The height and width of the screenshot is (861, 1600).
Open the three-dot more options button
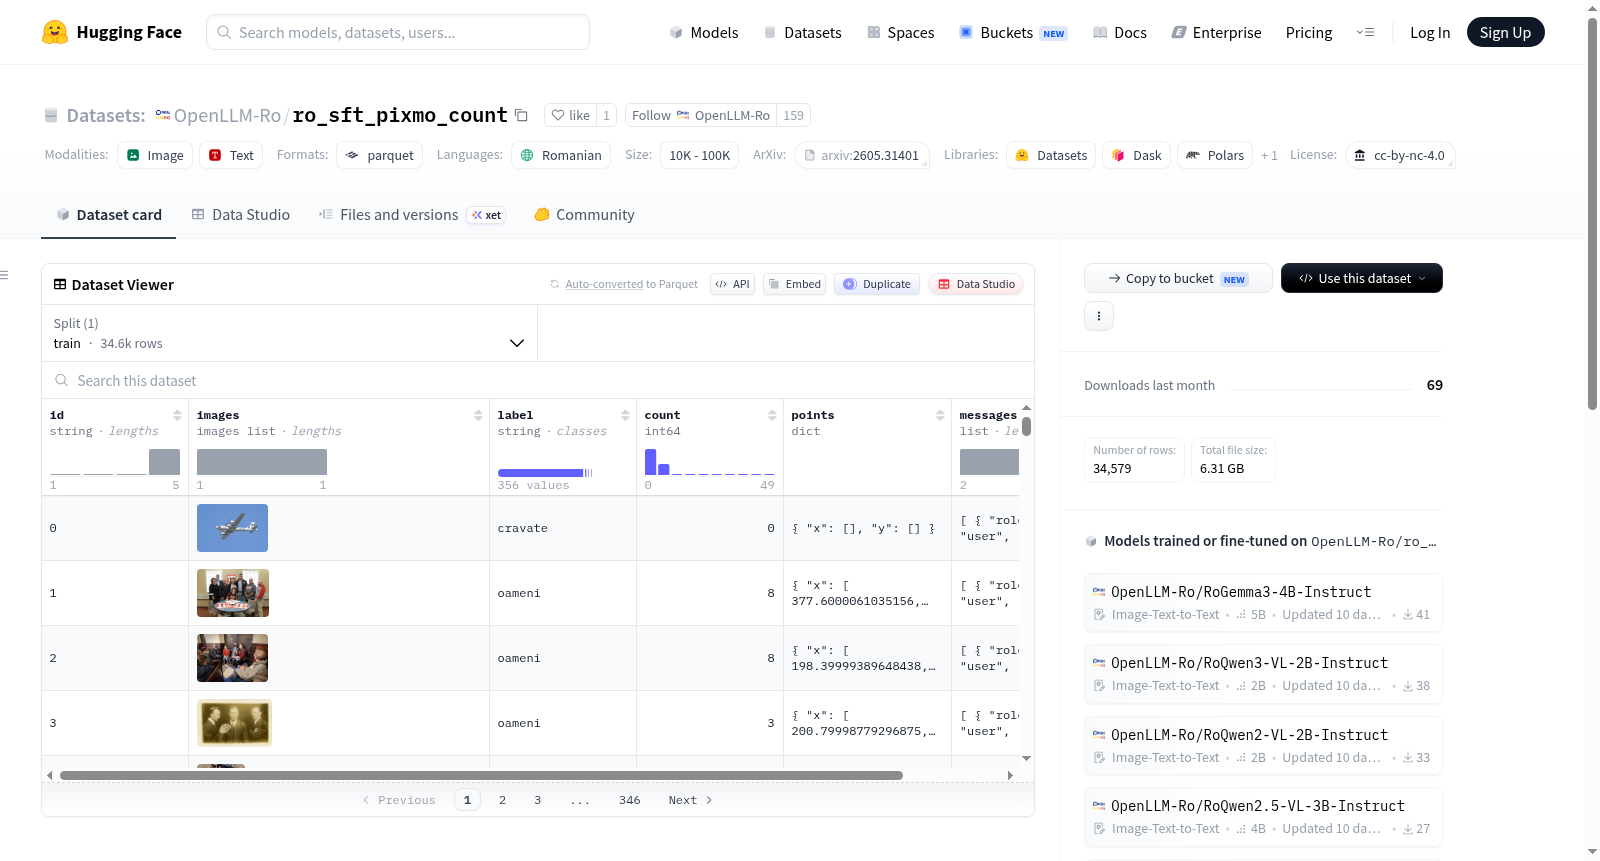point(1099,316)
